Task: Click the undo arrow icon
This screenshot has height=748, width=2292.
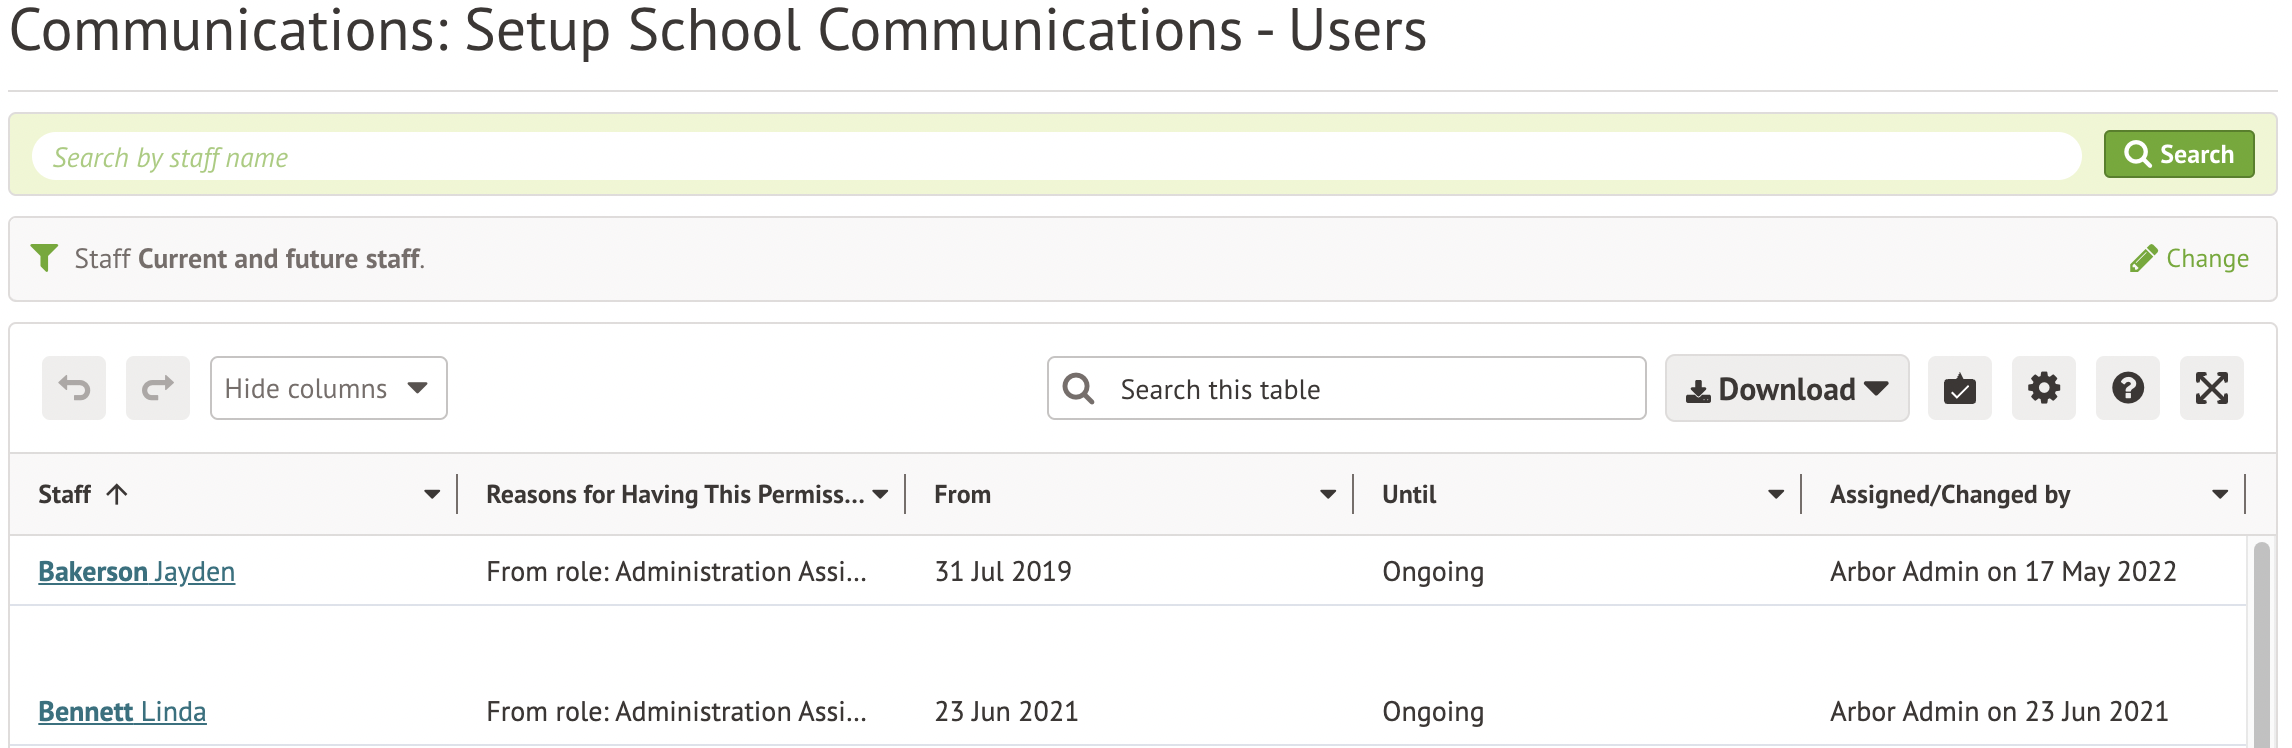Action: click(x=74, y=388)
